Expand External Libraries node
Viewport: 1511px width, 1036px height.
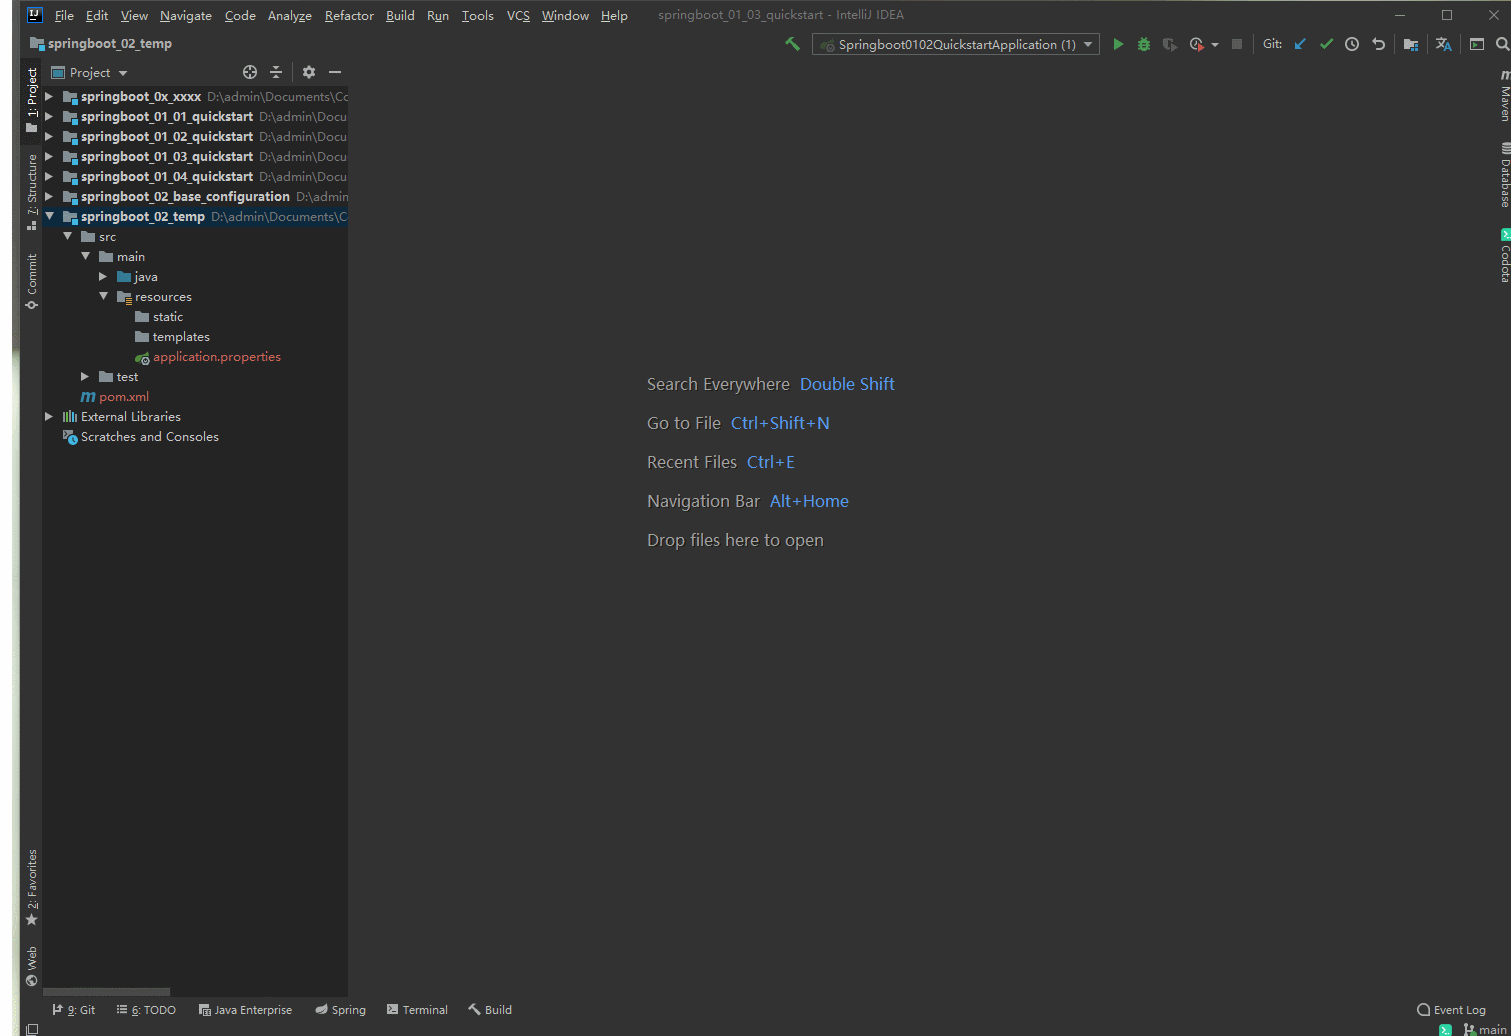(x=49, y=417)
